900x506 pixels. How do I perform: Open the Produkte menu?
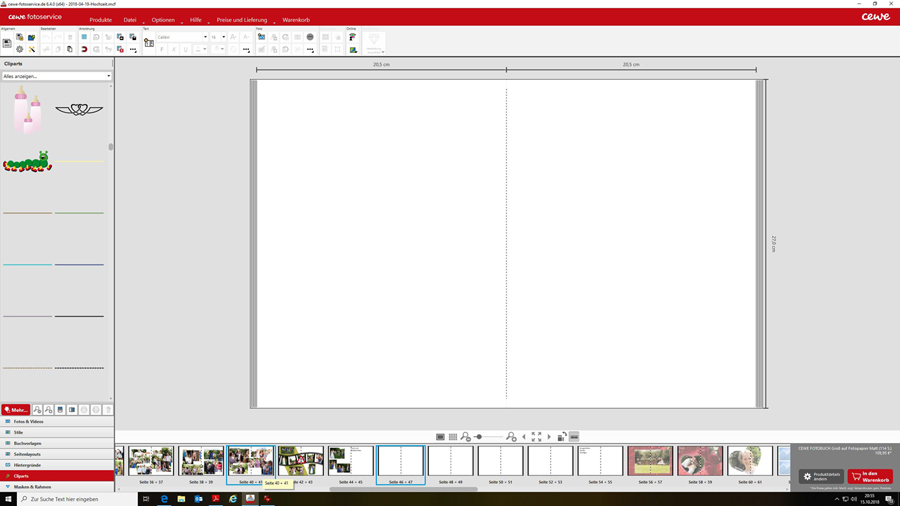(100, 20)
